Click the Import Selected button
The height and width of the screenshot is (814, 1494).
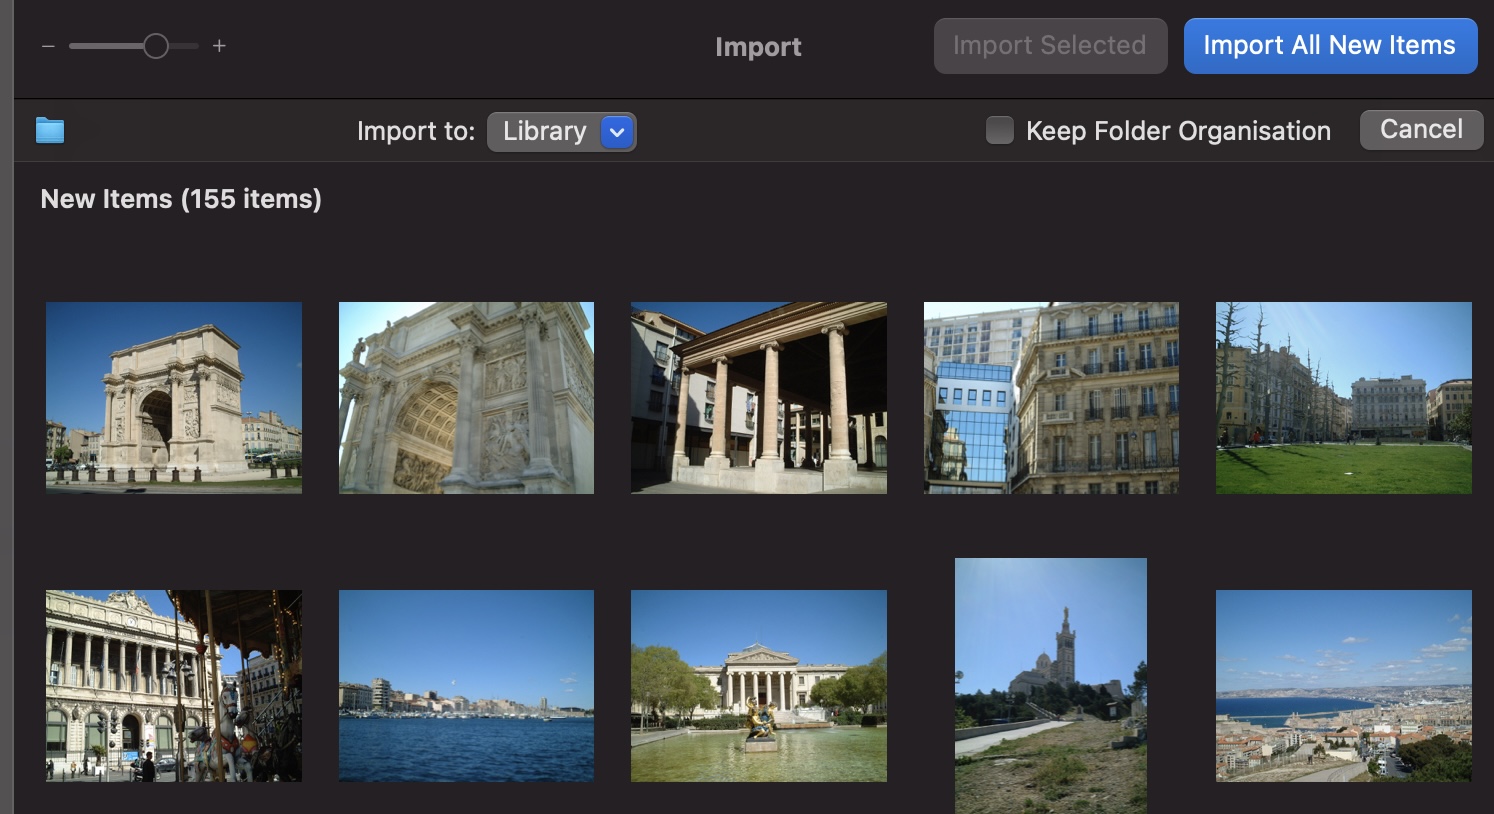(1050, 46)
